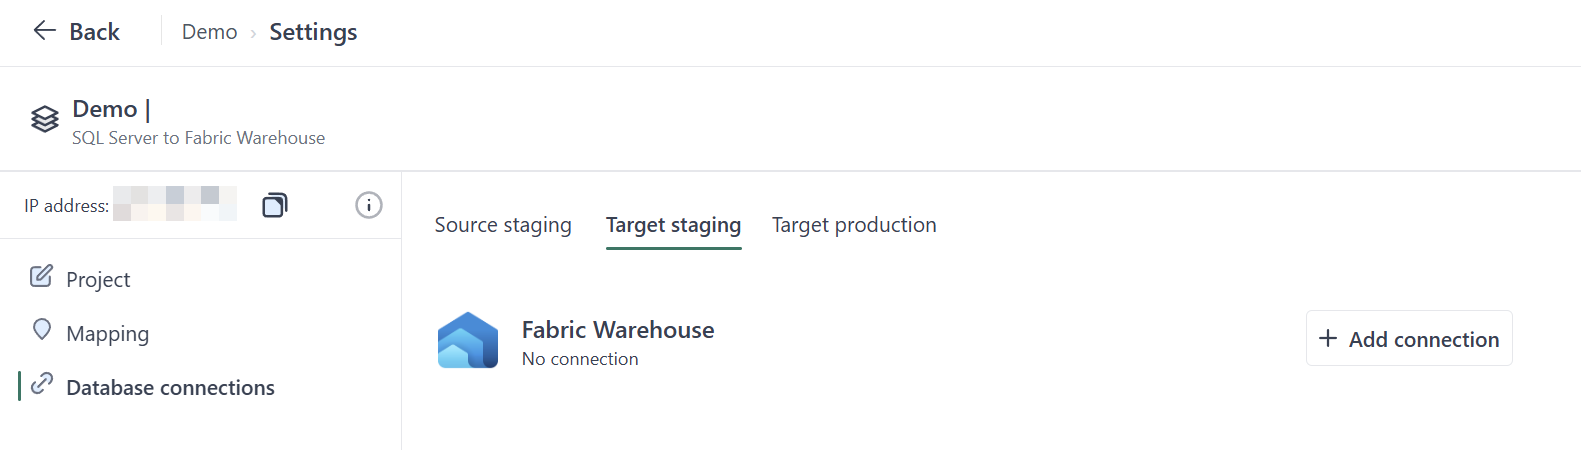
Task: Copy the IP address with copy icon
Action: coord(274,205)
